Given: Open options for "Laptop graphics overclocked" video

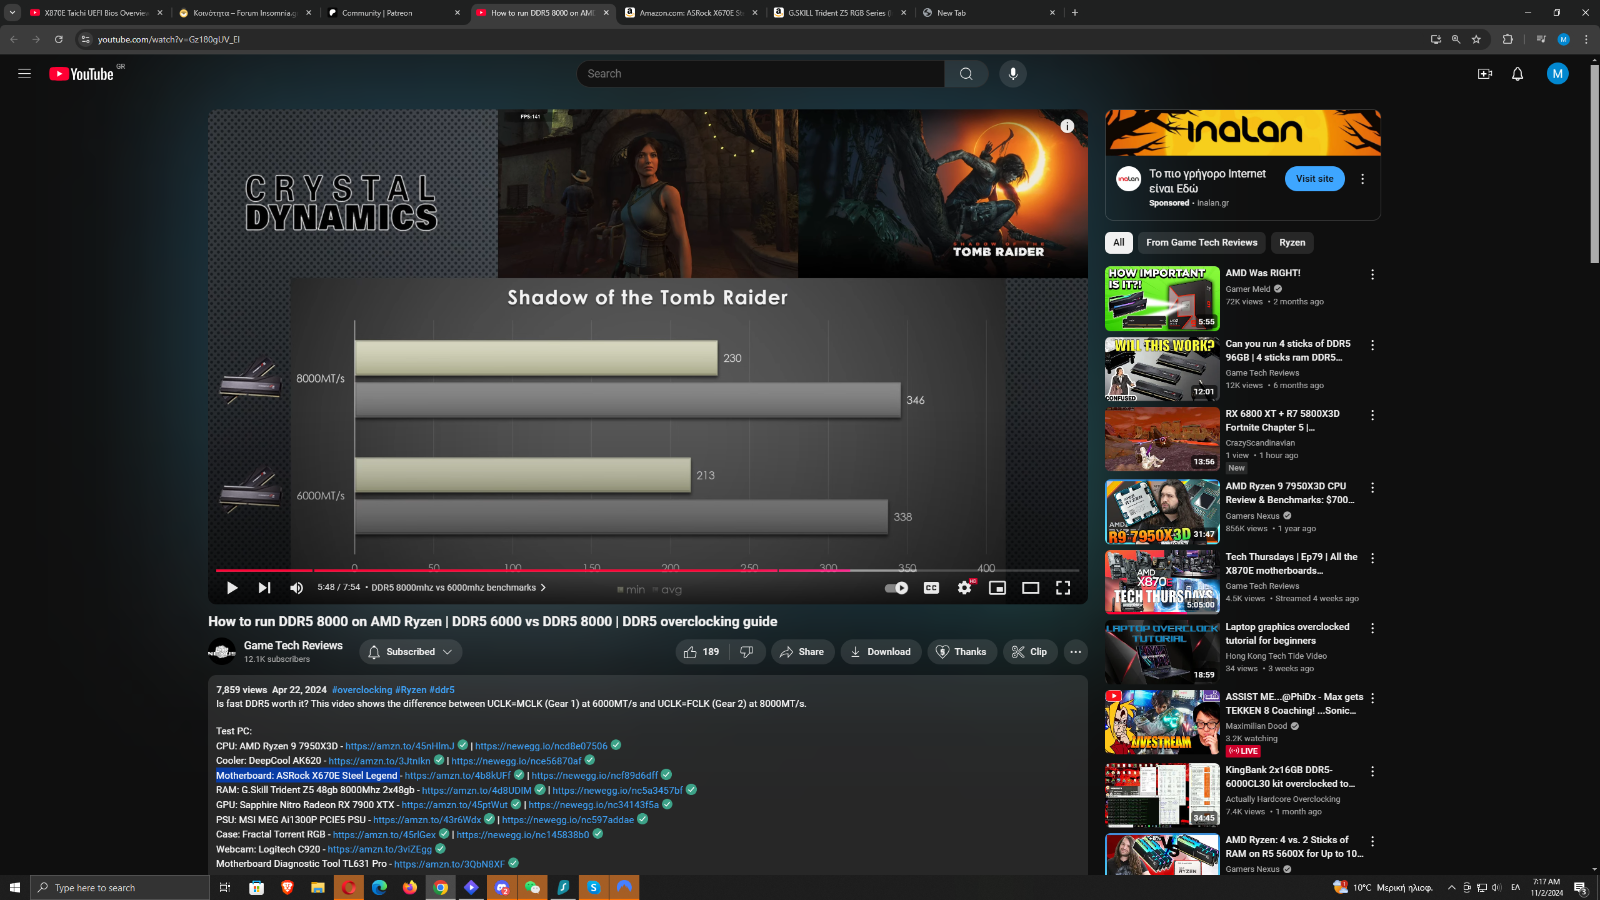Looking at the screenshot, I should click(1372, 628).
